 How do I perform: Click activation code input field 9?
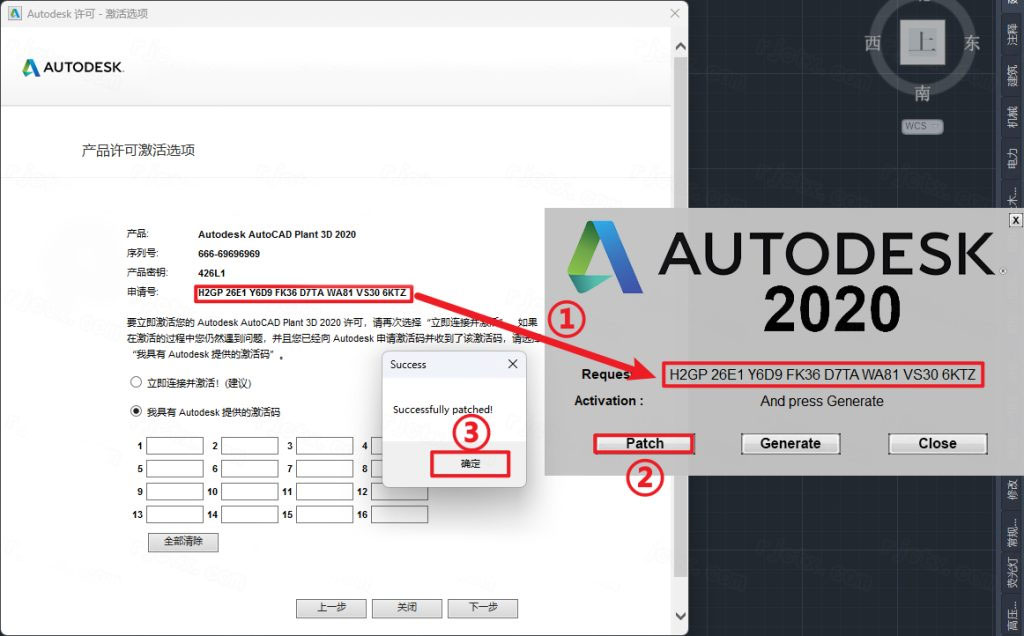point(174,491)
